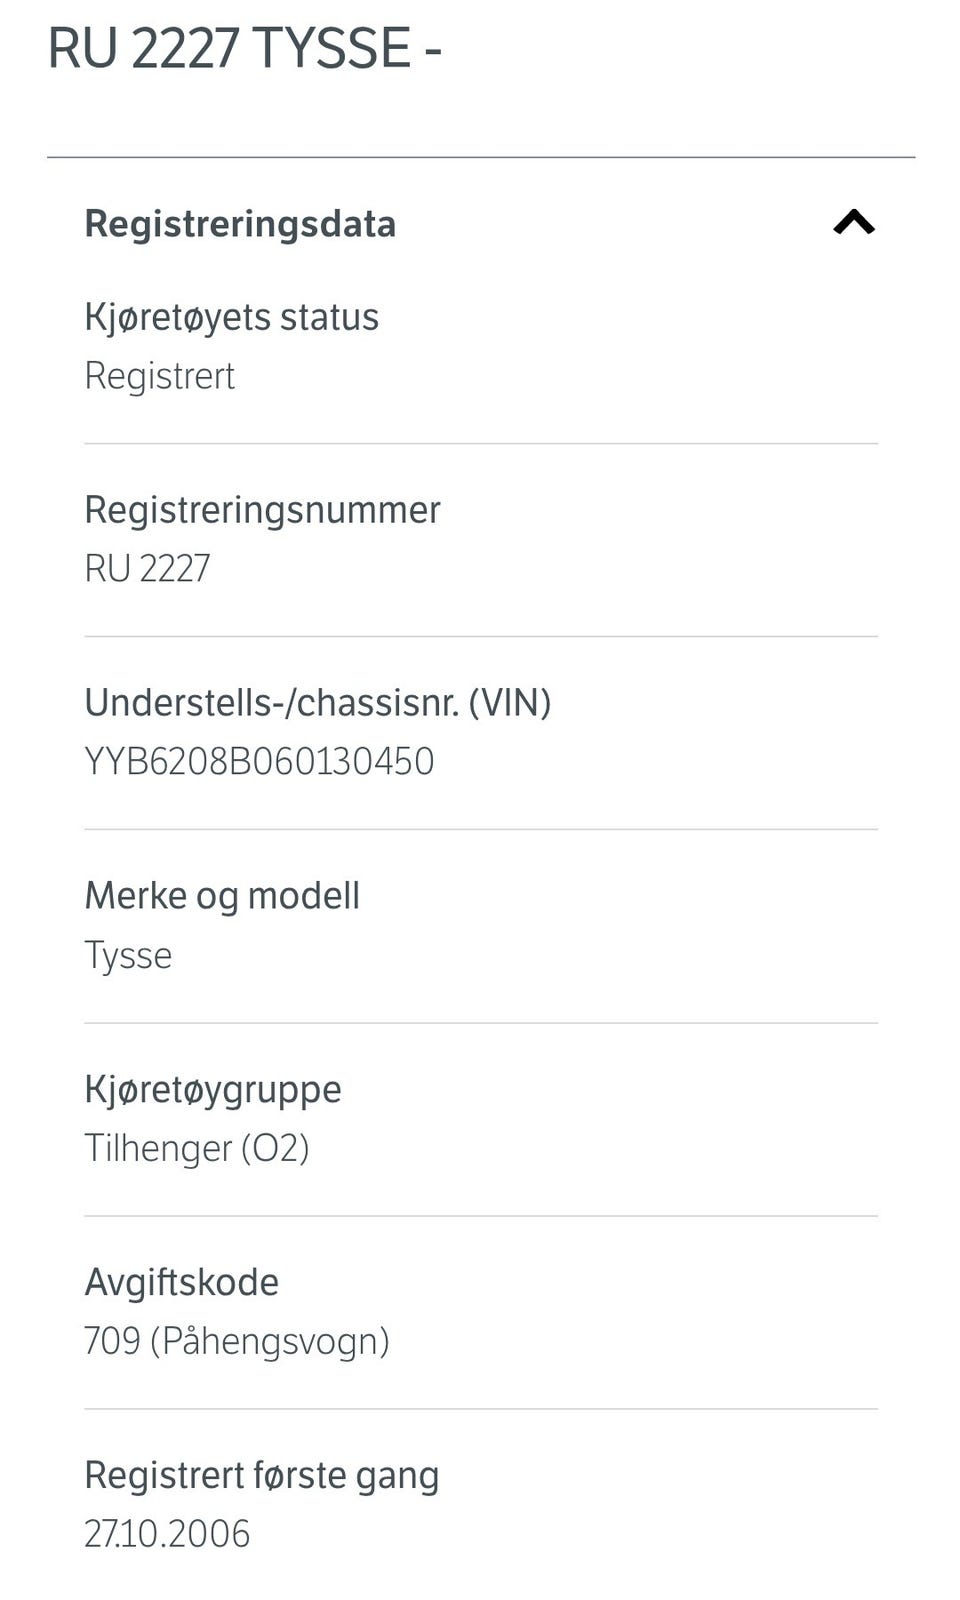Viewport: 960px width, 1600px height.
Task: Select the Tysse model value
Action: pos(128,955)
